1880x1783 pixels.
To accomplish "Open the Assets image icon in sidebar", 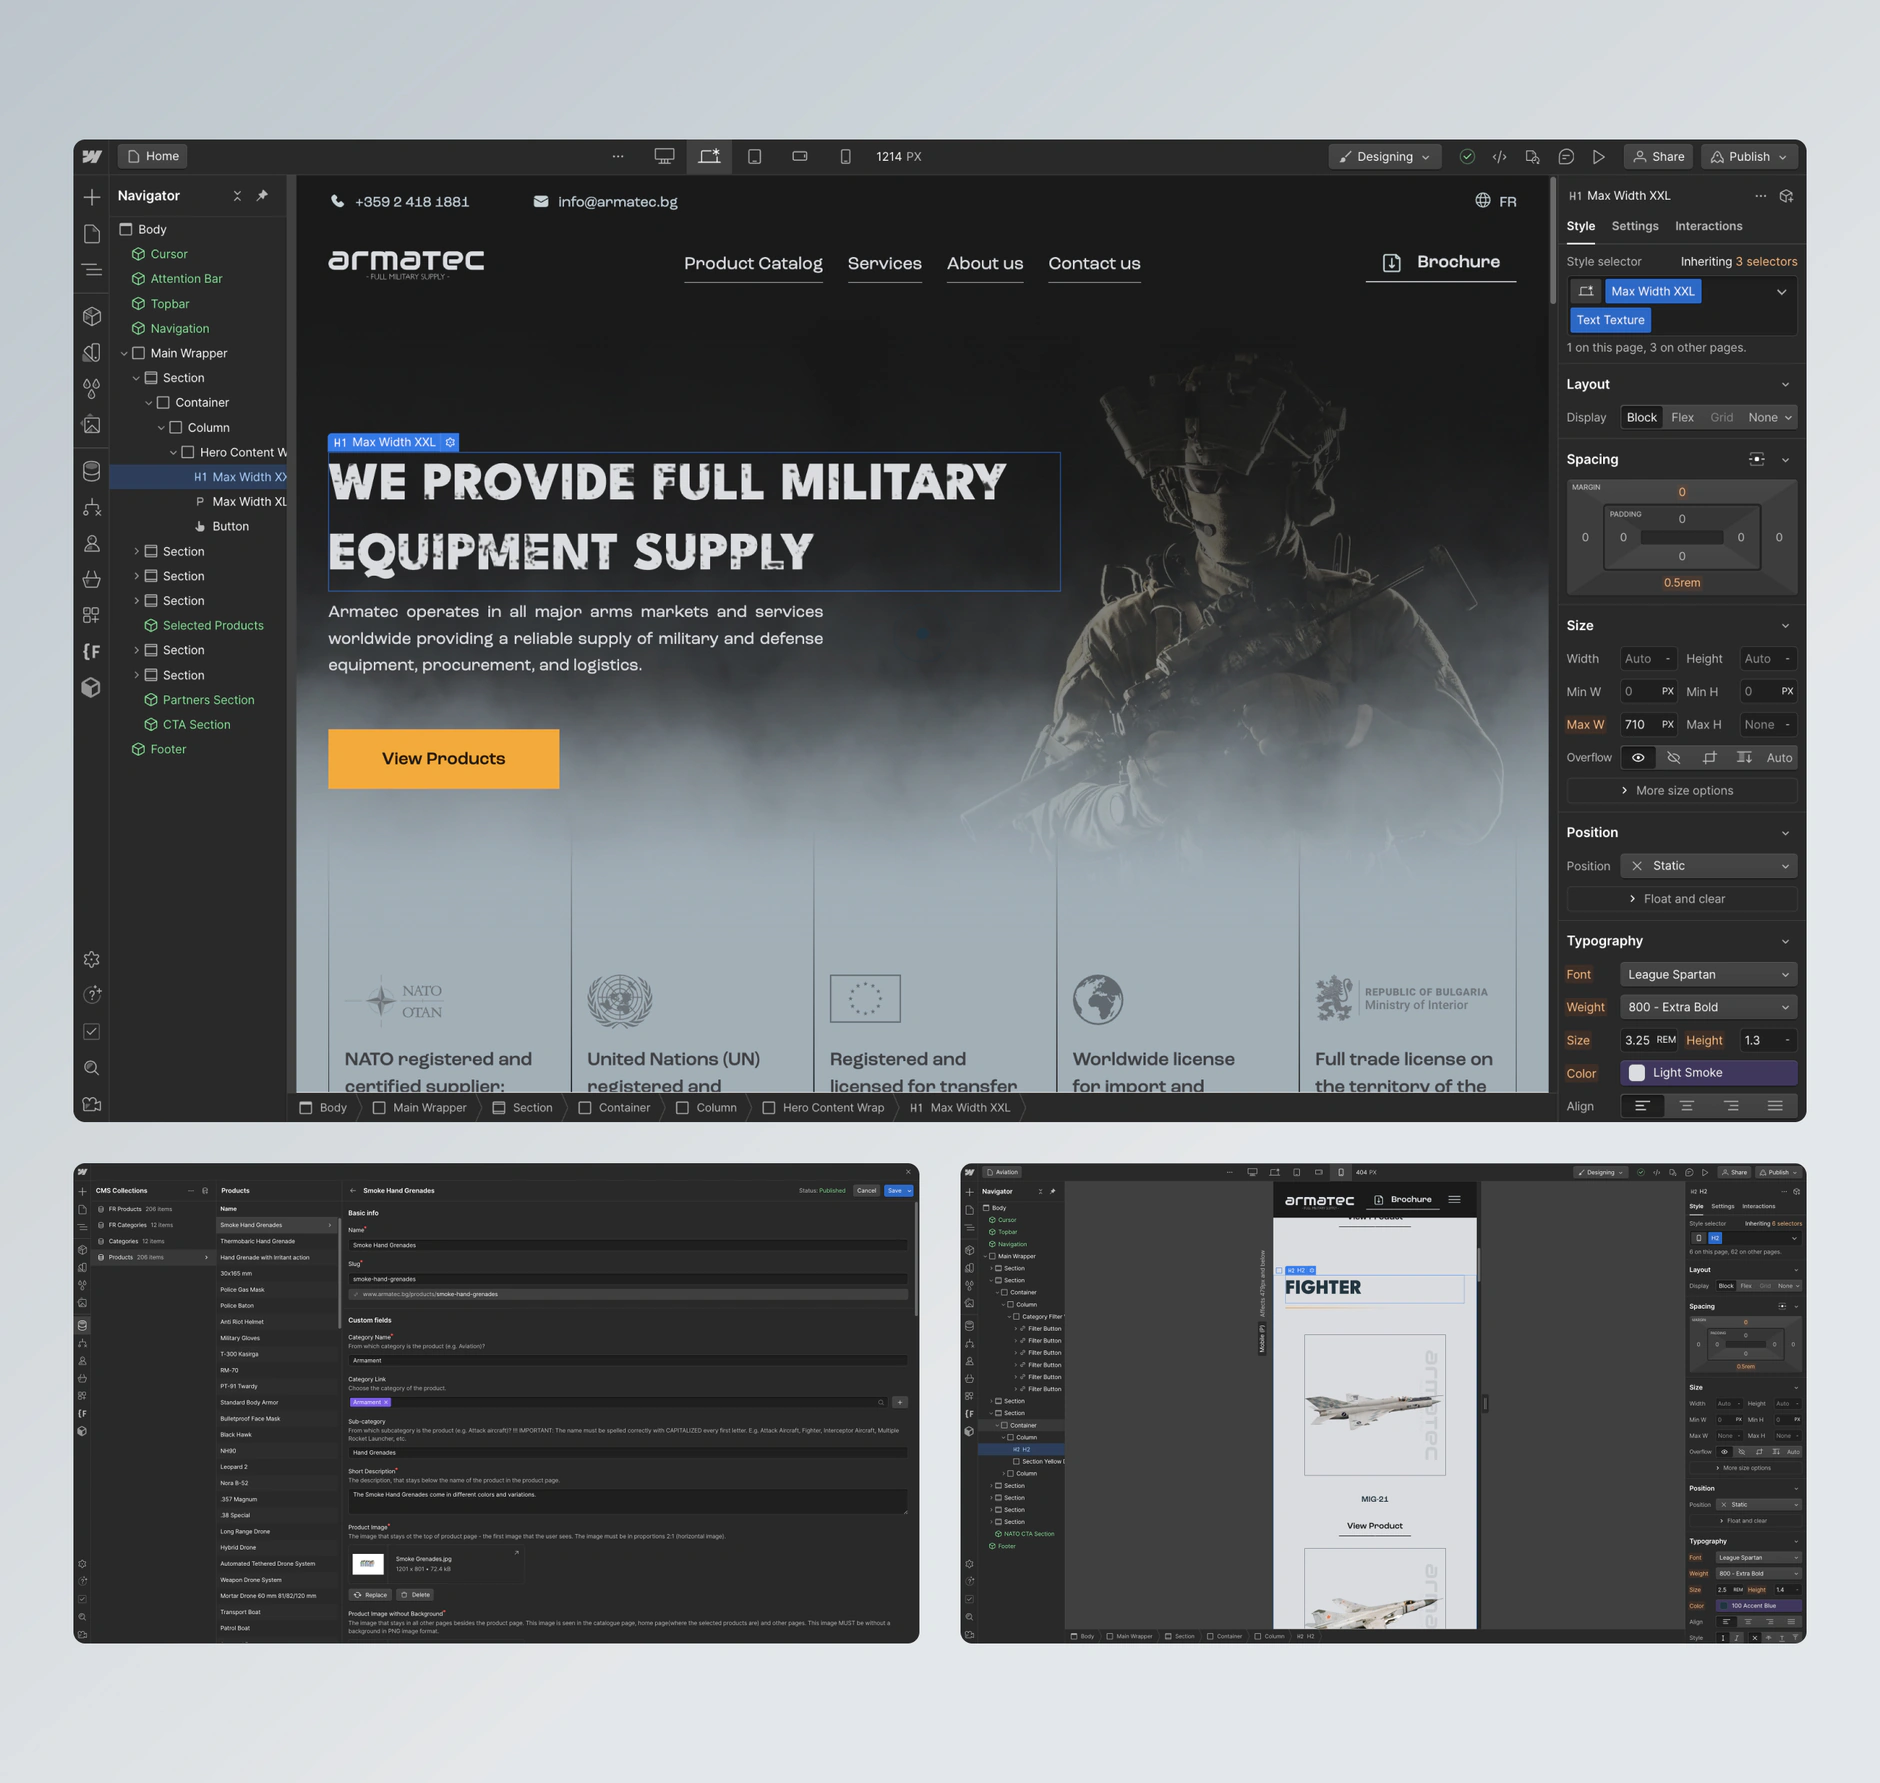I will [x=91, y=425].
